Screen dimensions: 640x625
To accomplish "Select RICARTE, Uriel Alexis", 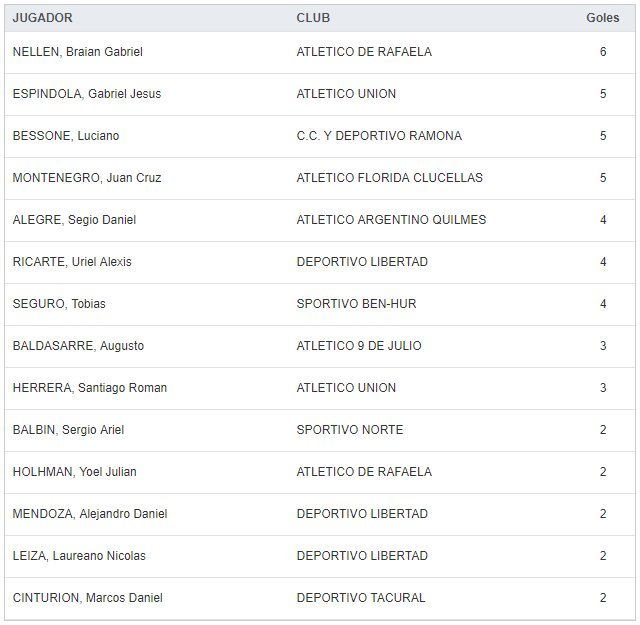I will click(72, 262).
